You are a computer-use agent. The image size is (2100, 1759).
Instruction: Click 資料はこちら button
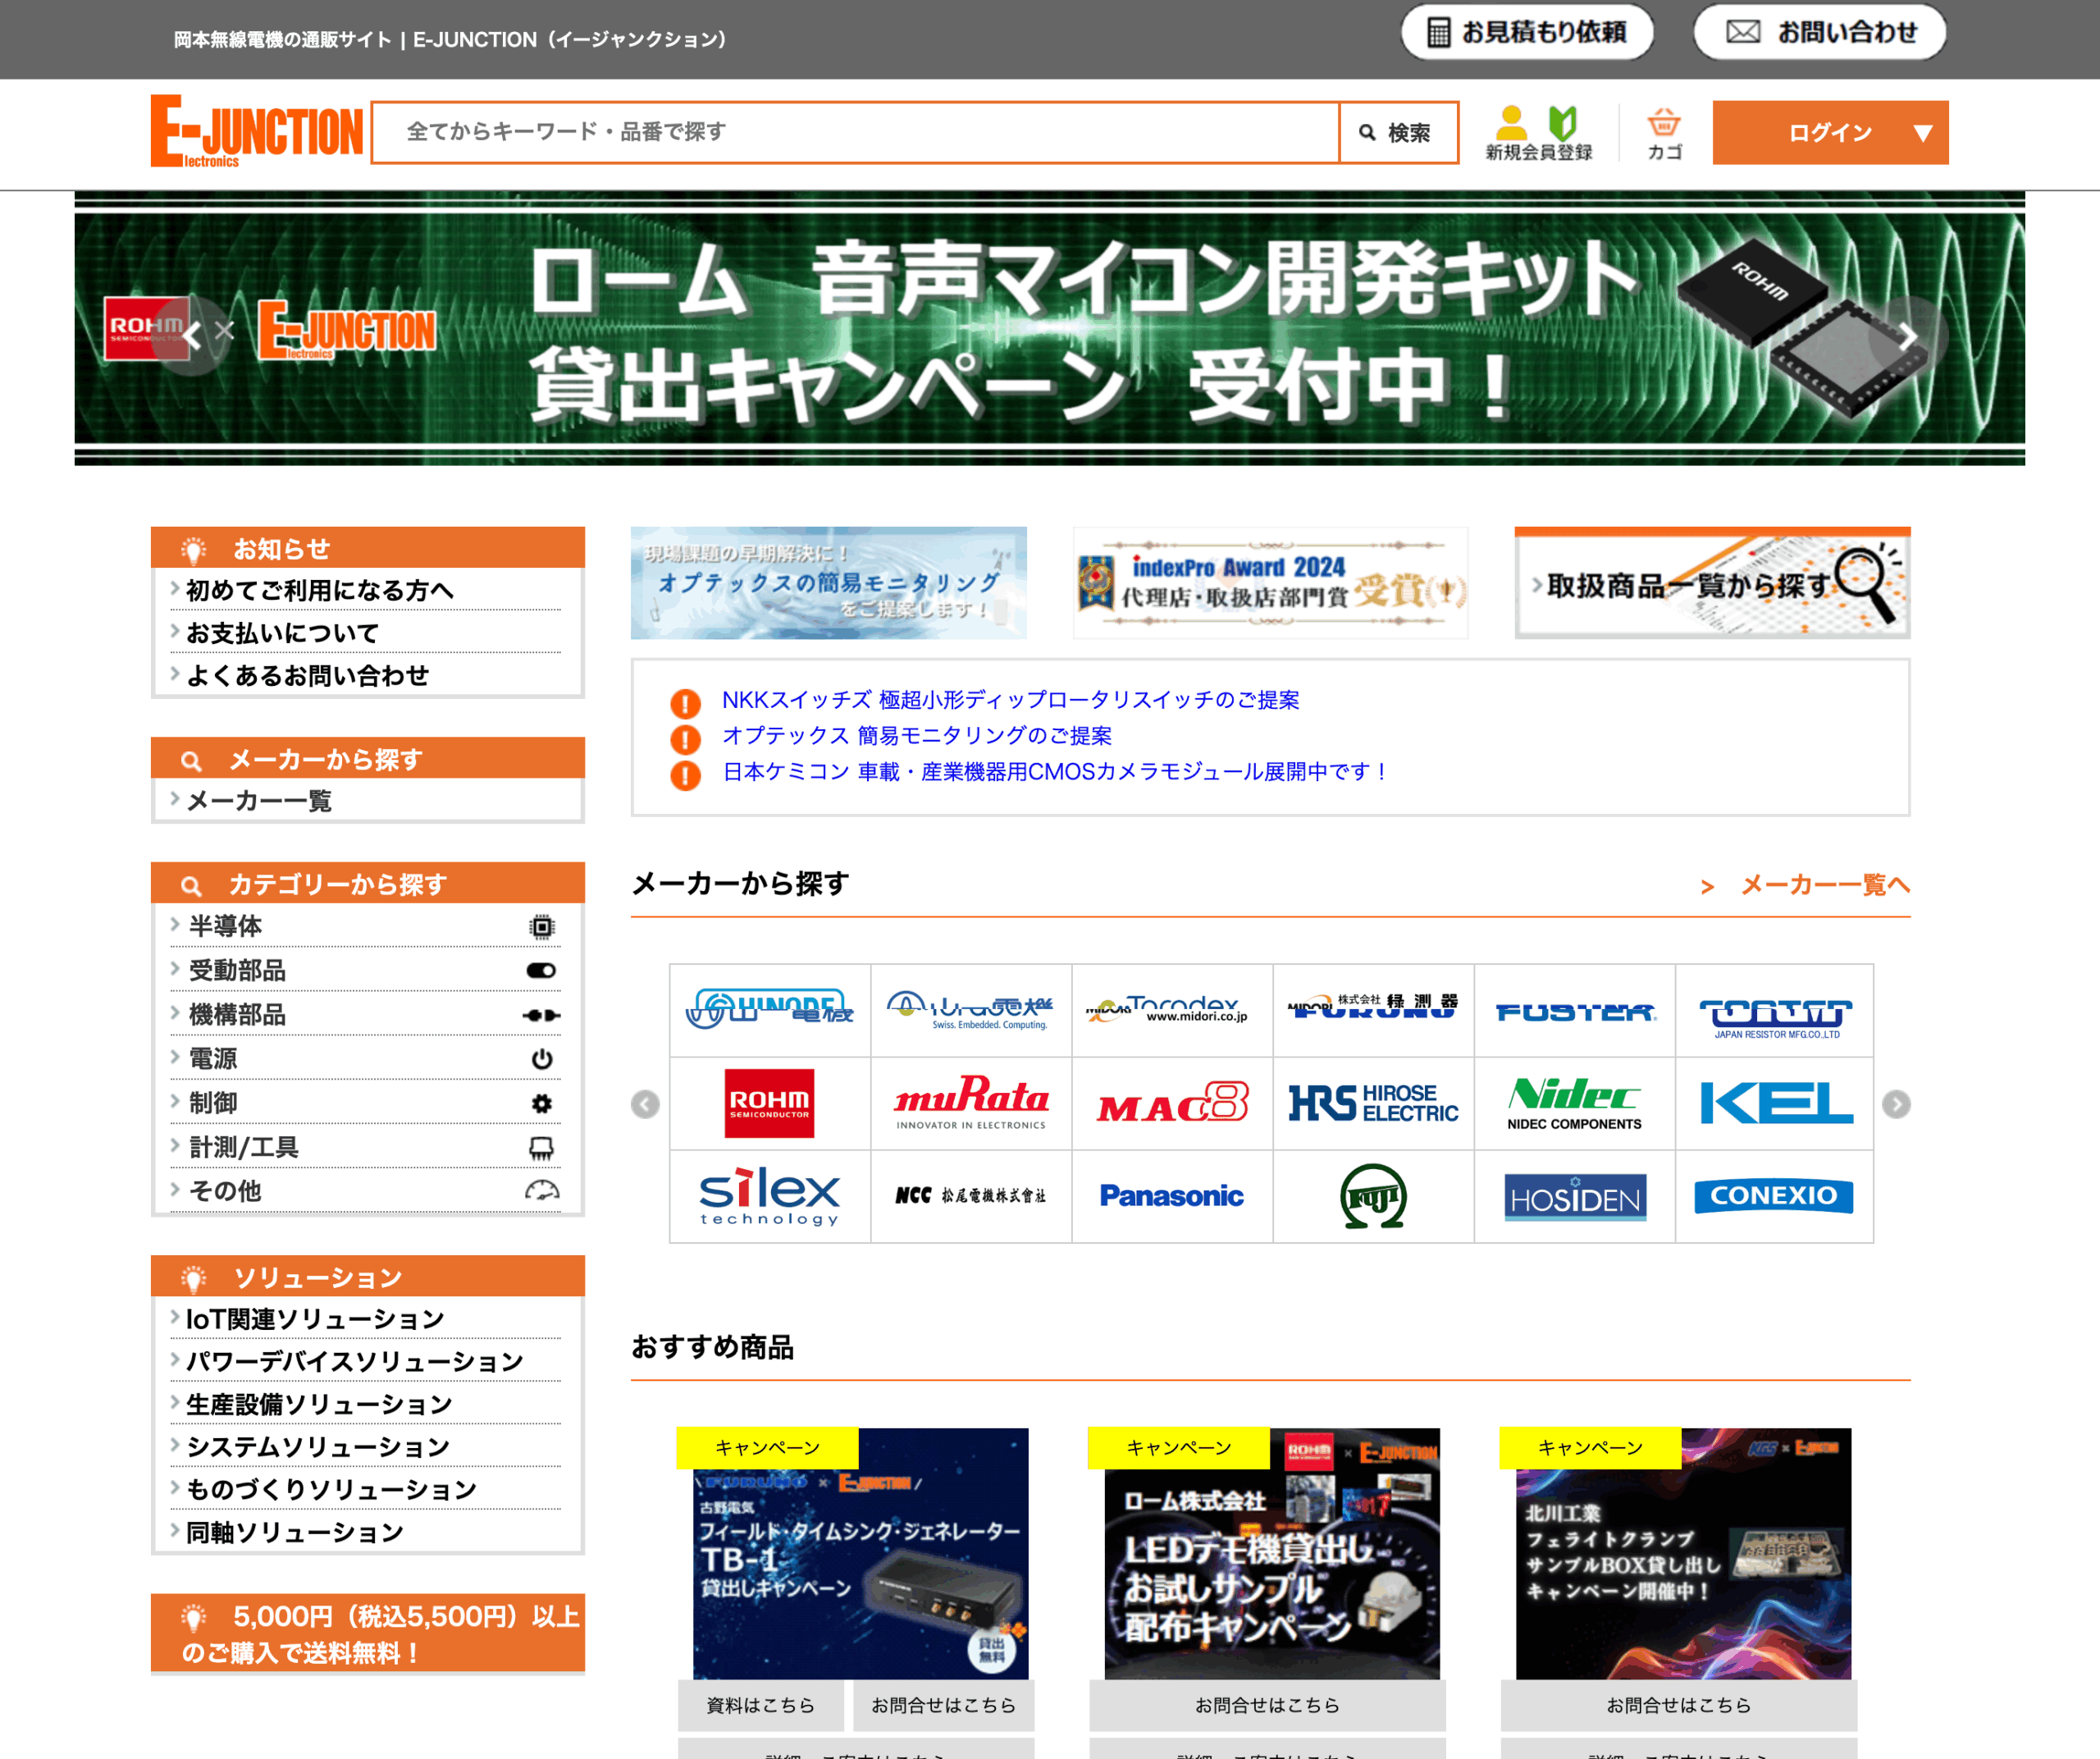pos(761,1705)
